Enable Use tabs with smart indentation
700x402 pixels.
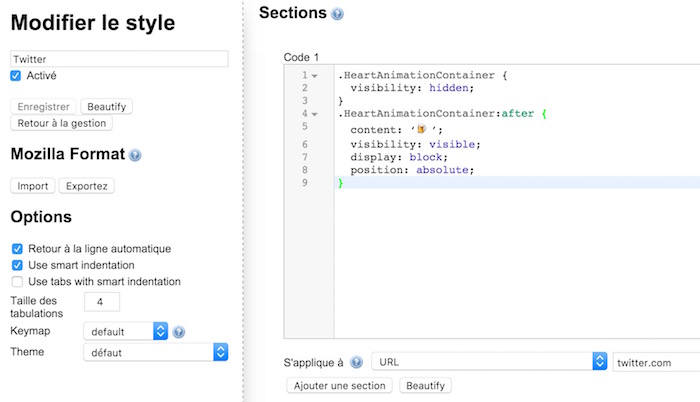click(16, 282)
